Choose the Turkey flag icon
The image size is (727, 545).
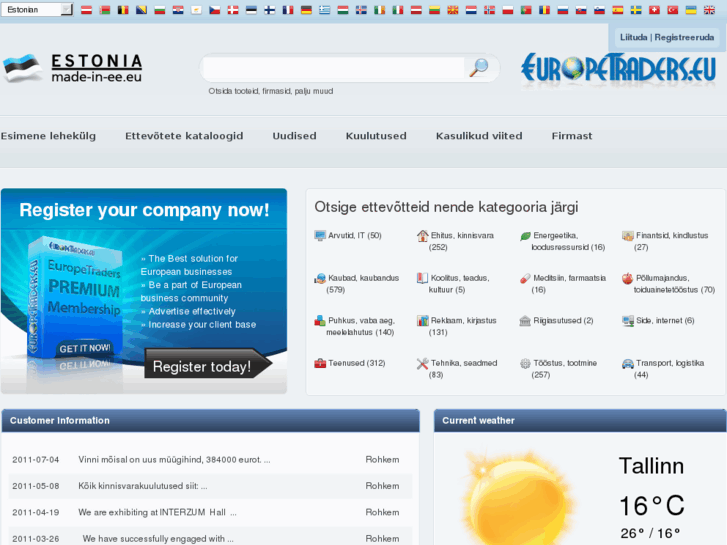point(673,10)
